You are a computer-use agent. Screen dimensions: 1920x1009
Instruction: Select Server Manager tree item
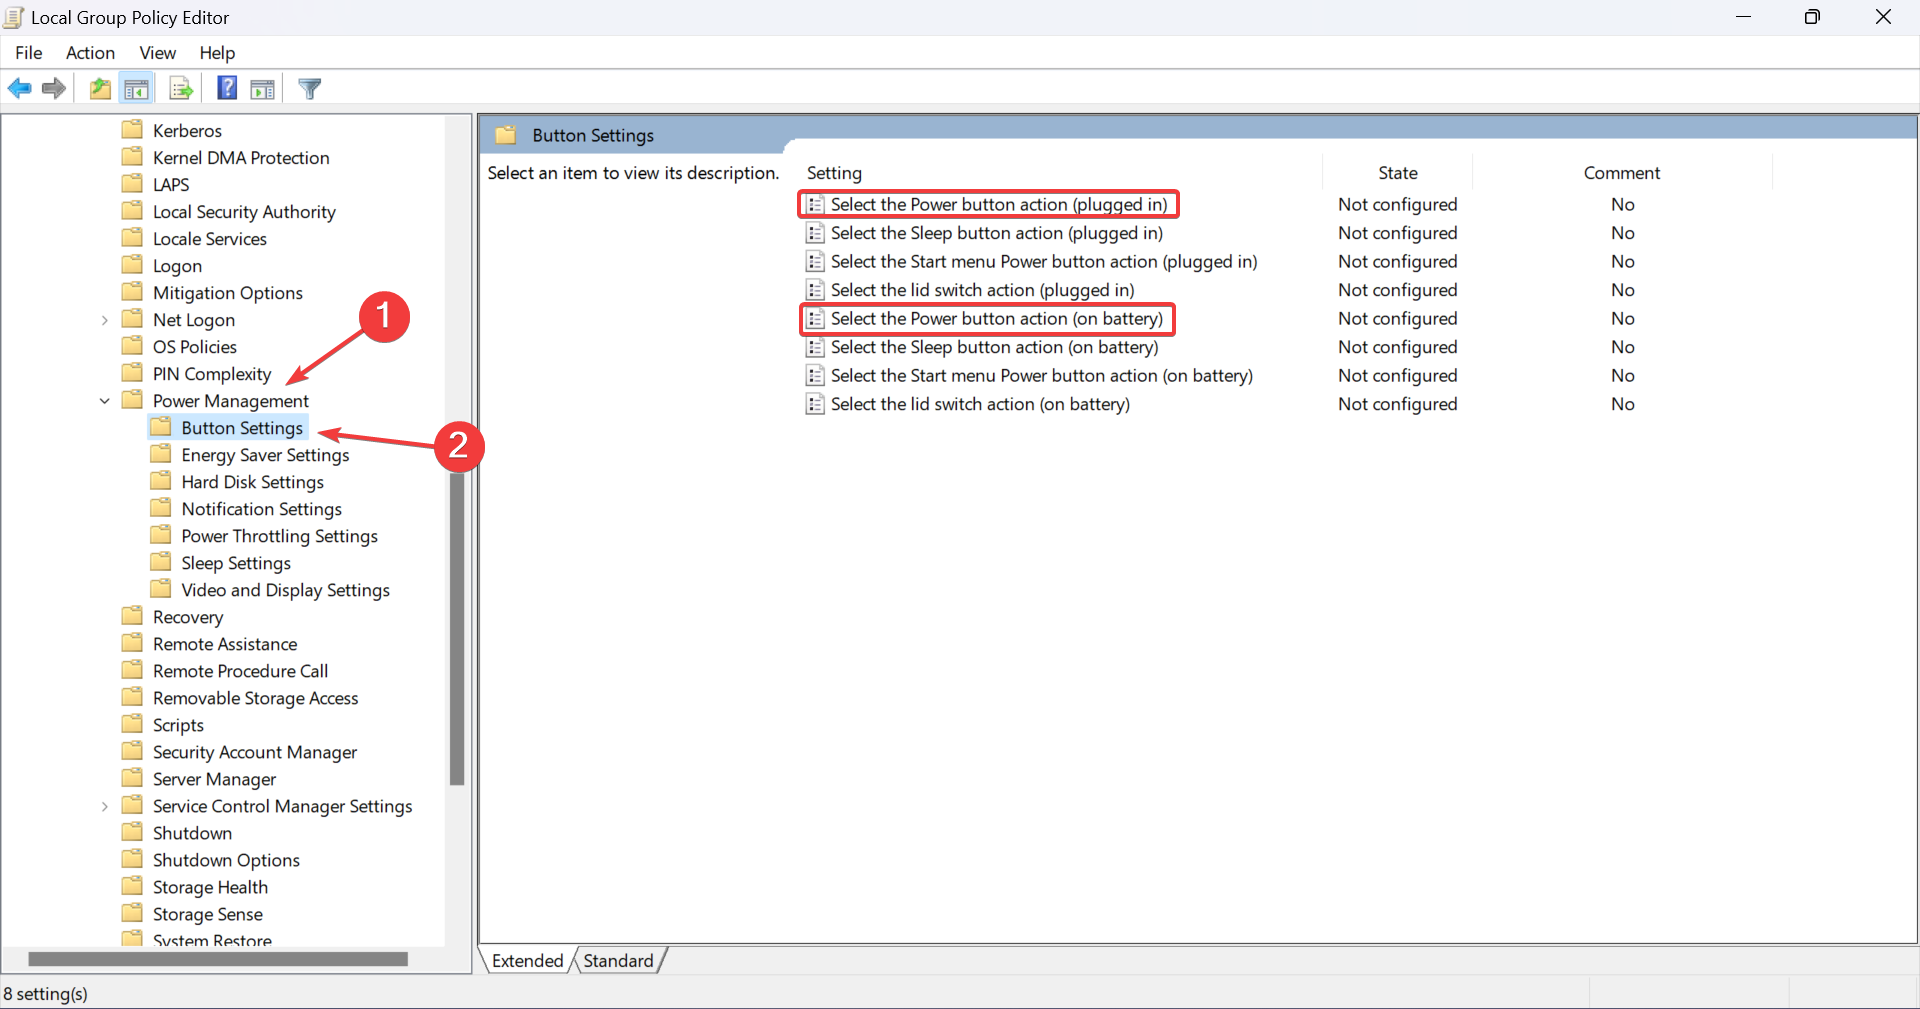(214, 778)
